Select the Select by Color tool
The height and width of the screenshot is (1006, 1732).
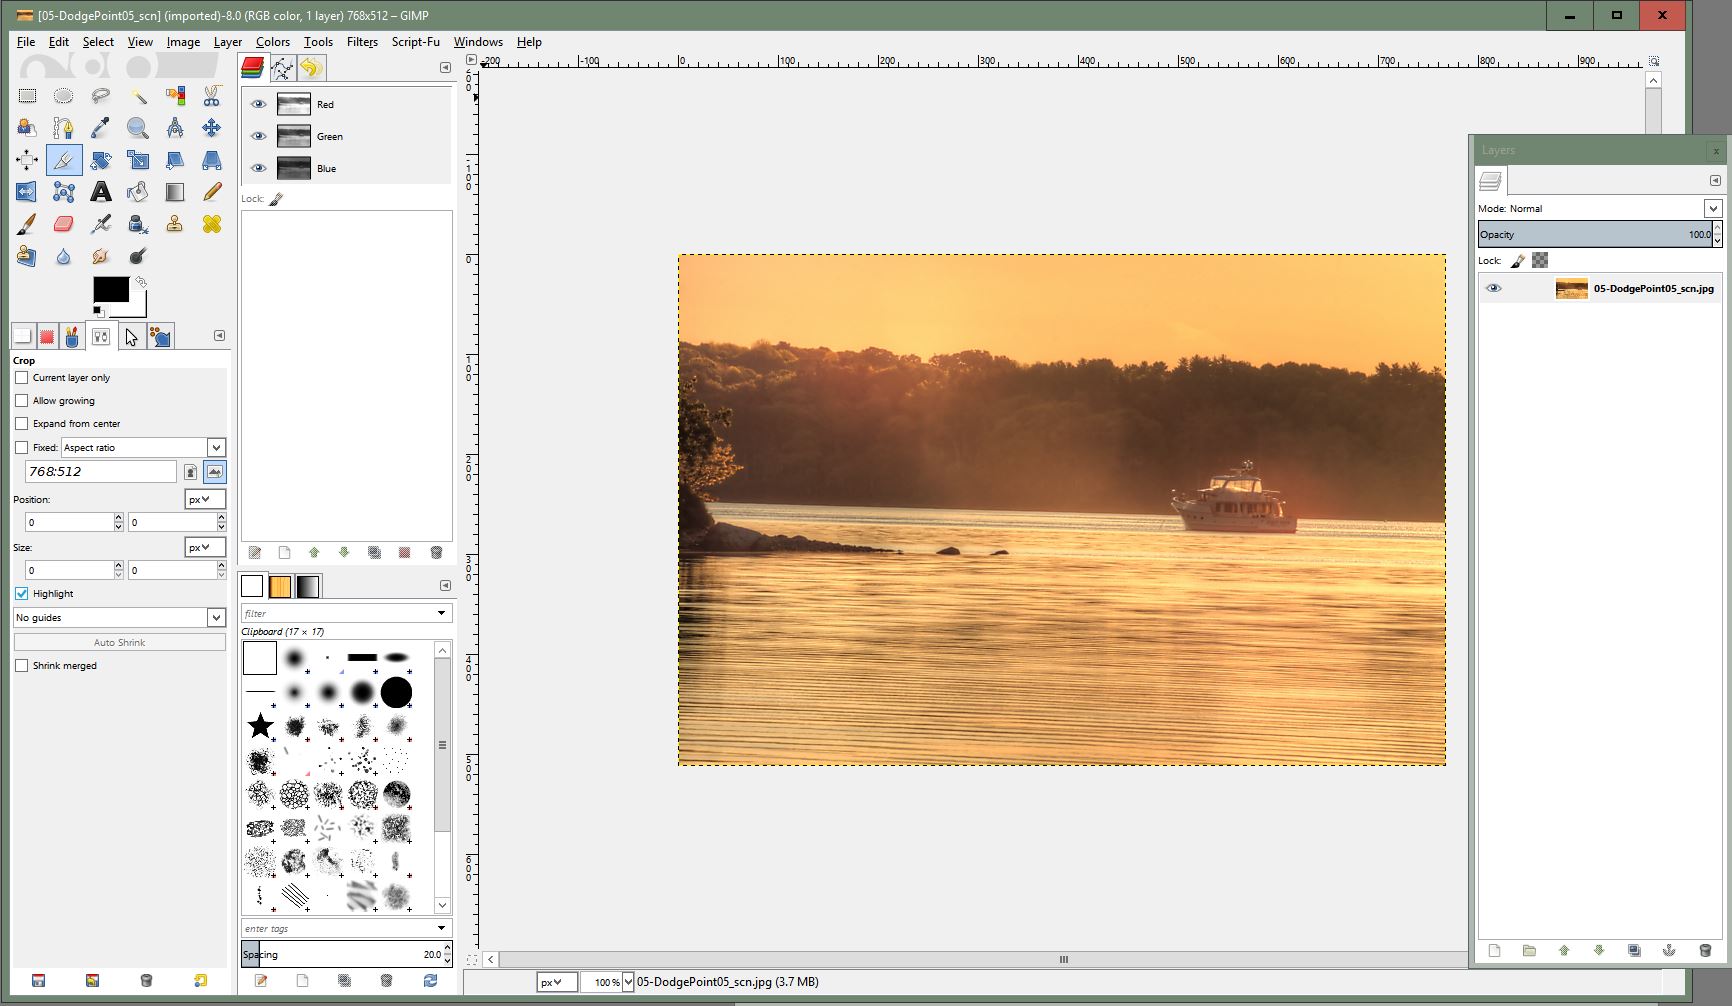(x=175, y=96)
